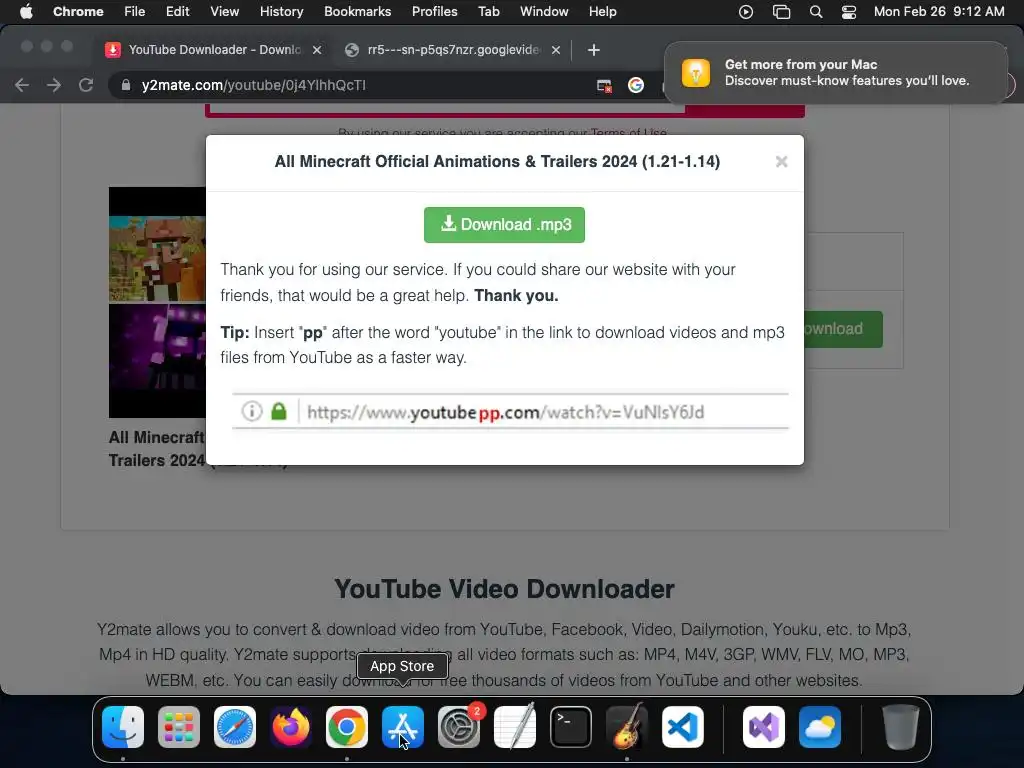
Task: Open a new Chrome tab
Action: 594,50
